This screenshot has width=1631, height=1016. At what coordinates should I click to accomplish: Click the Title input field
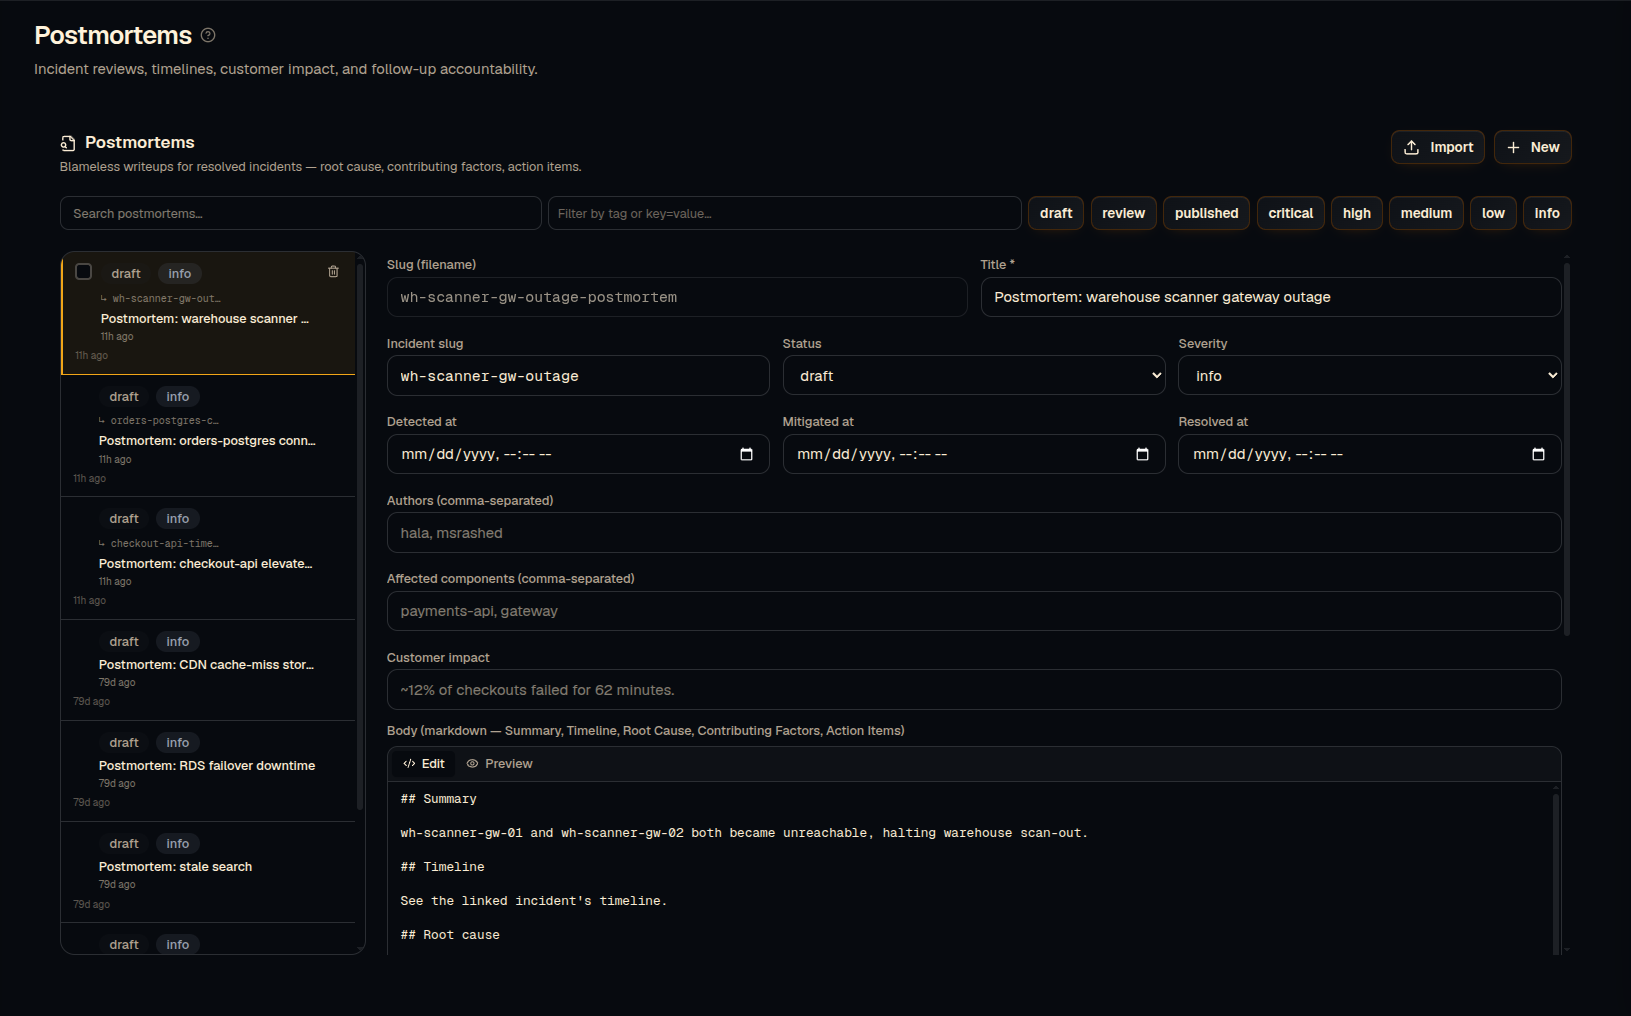1271,297
